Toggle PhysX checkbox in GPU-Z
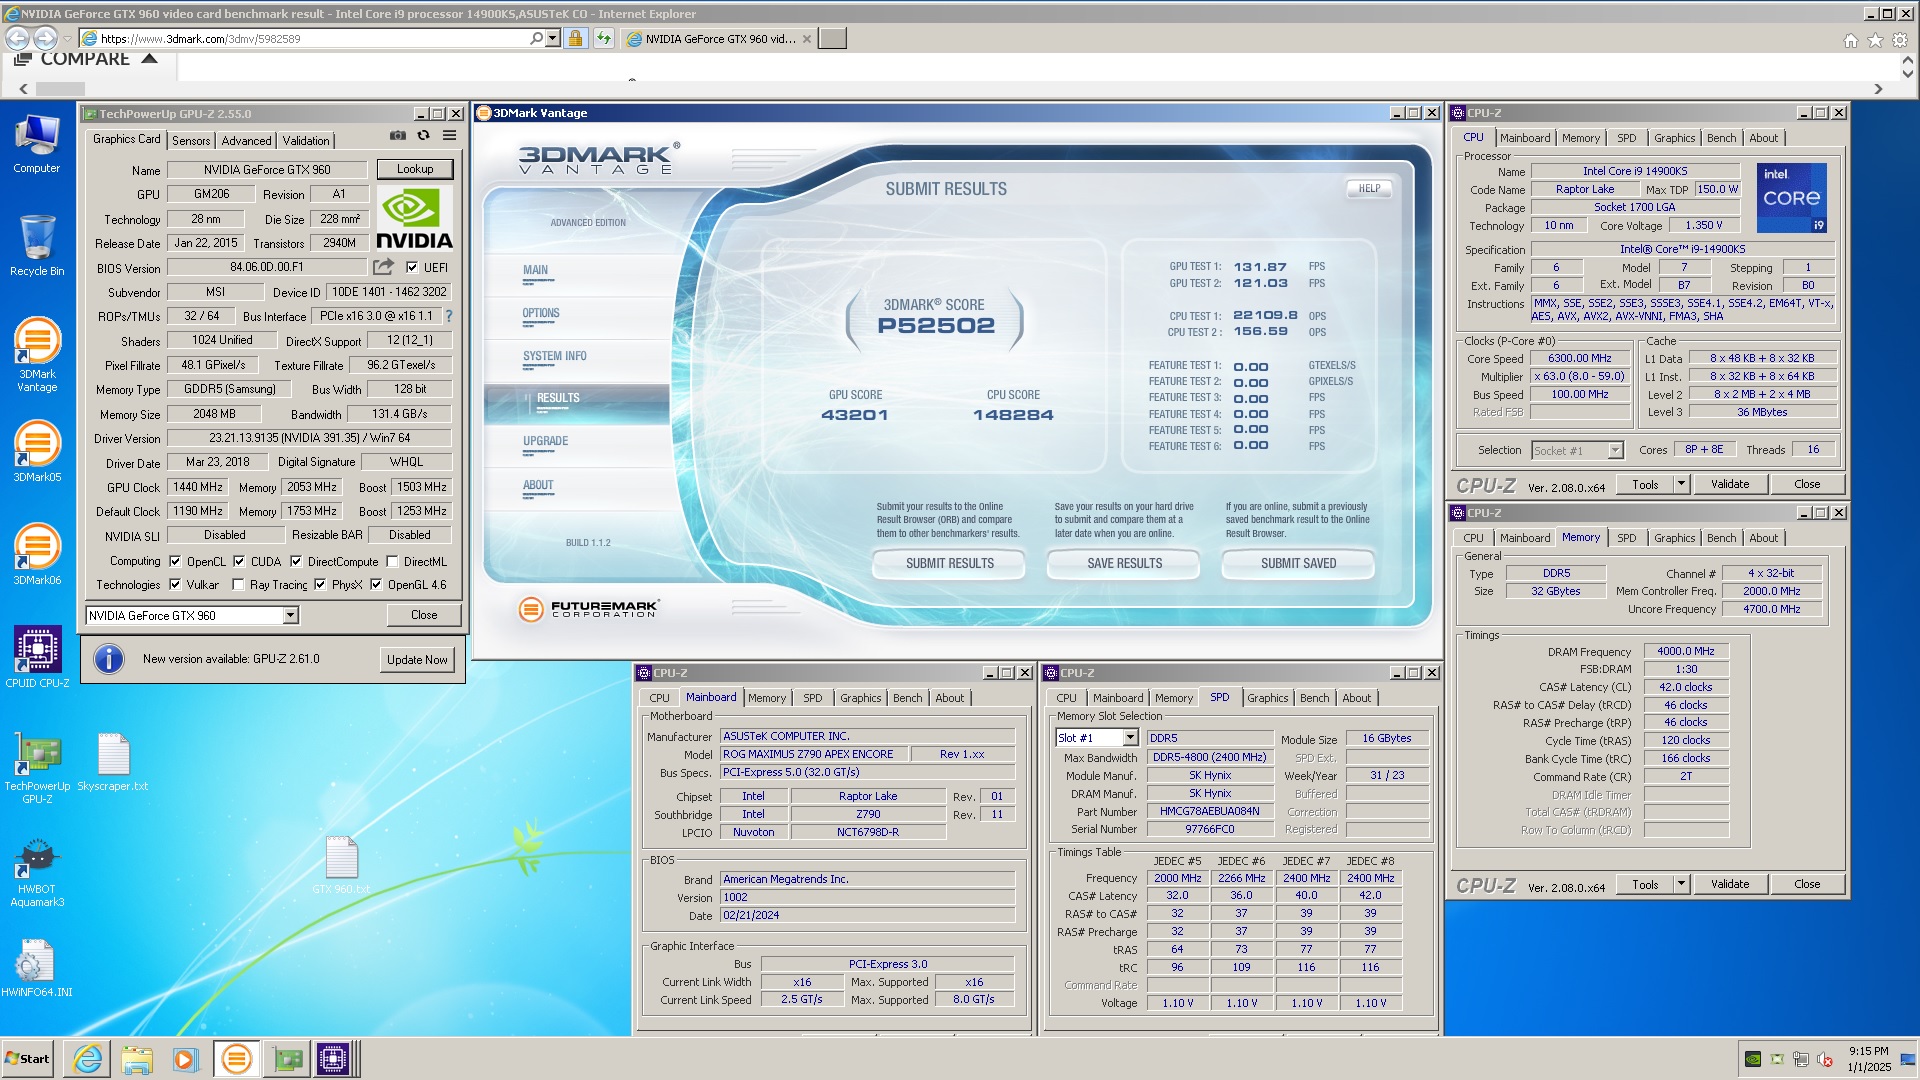1920x1080 pixels. click(320, 584)
